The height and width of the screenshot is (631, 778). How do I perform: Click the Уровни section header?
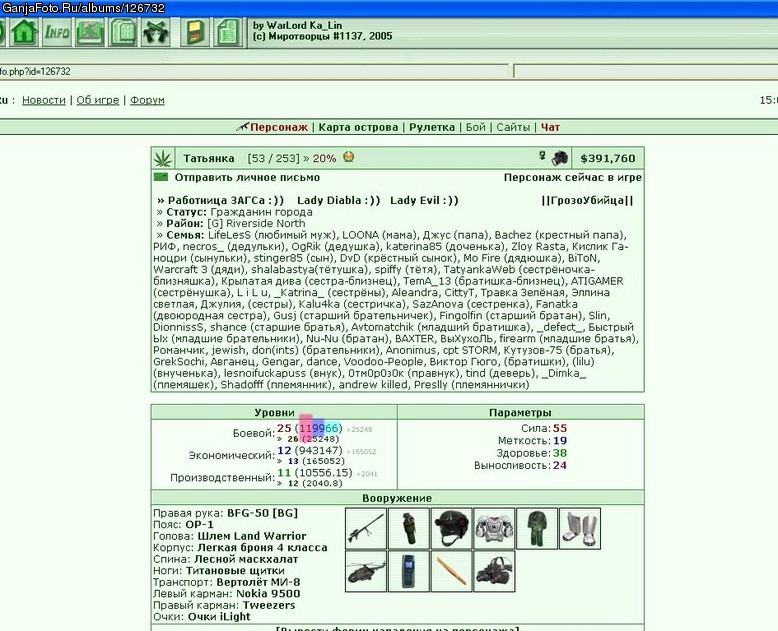pos(274,412)
